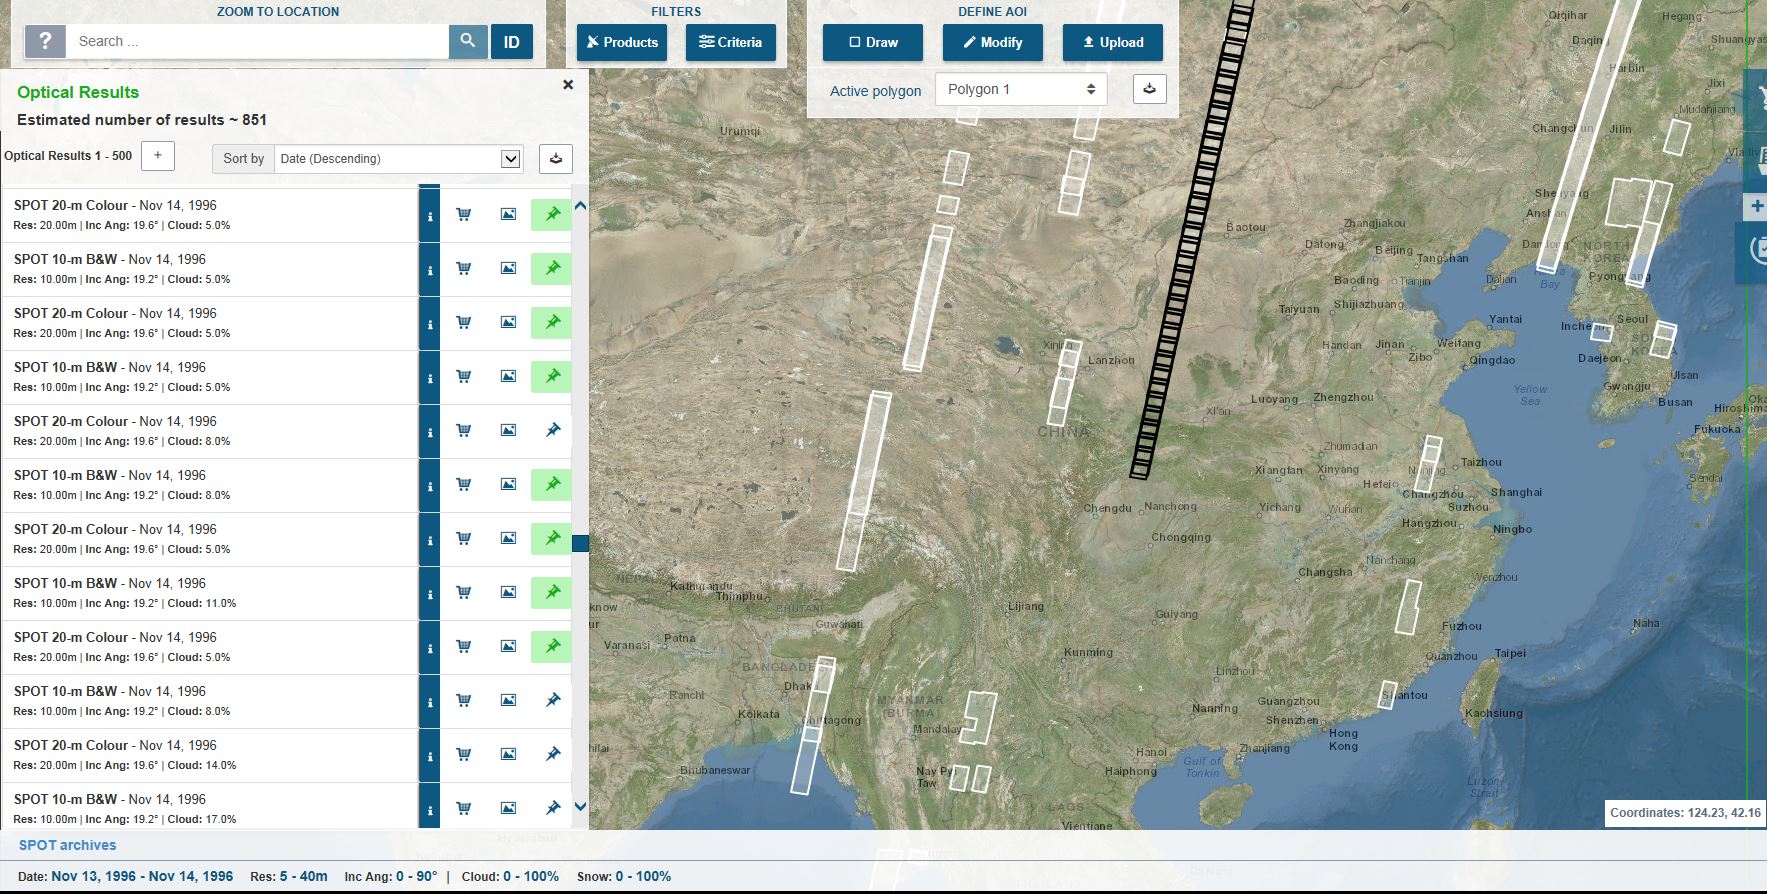Add the 14.0% cloud result to cart
The height and width of the screenshot is (894, 1767).
point(464,755)
